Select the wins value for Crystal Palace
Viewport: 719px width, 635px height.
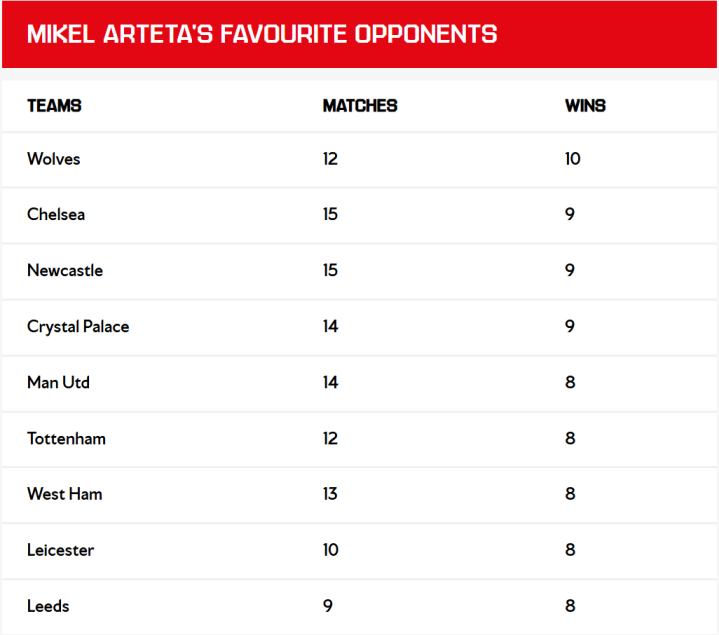570,327
